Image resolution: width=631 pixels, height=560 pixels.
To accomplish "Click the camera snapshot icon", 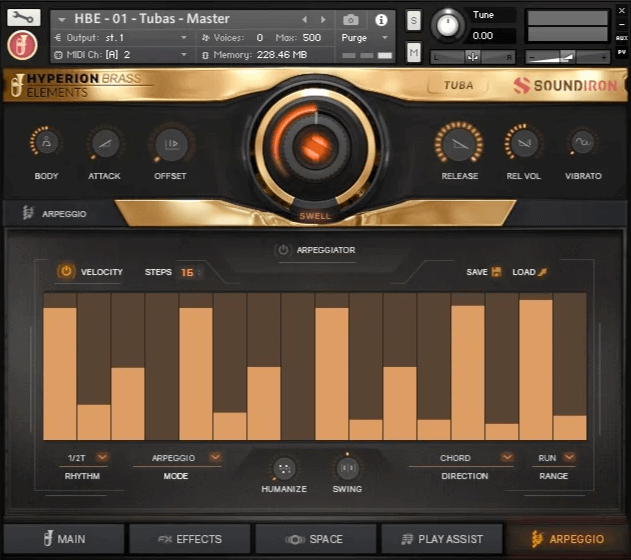I will coord(351,19).
